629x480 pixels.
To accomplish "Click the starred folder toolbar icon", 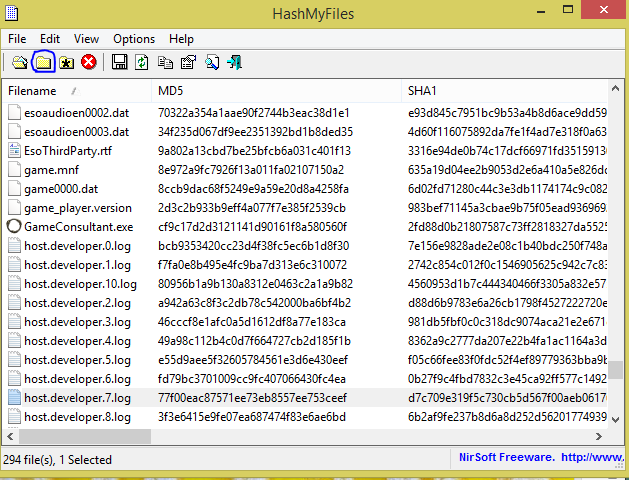I will click(67, 63).
